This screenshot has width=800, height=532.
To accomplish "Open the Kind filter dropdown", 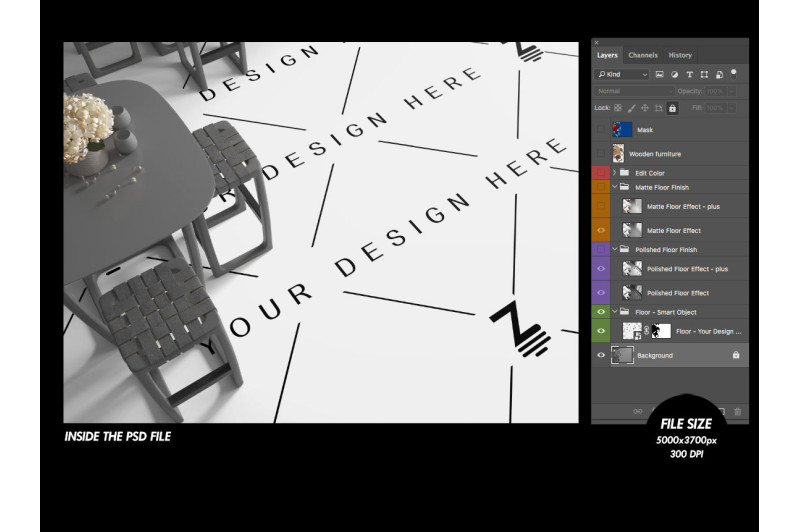I will [622, 74].
